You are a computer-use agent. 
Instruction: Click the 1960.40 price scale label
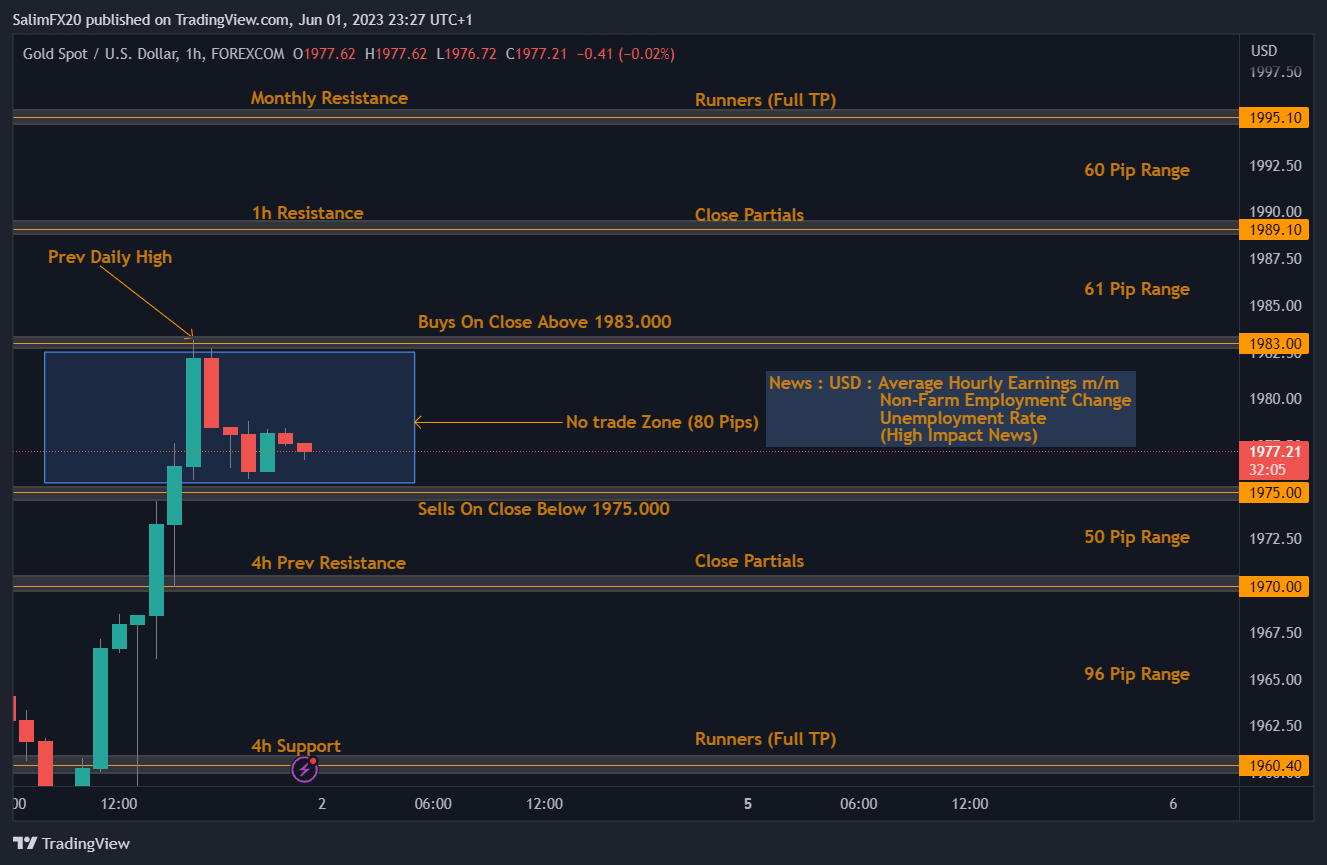[1274, 763]
